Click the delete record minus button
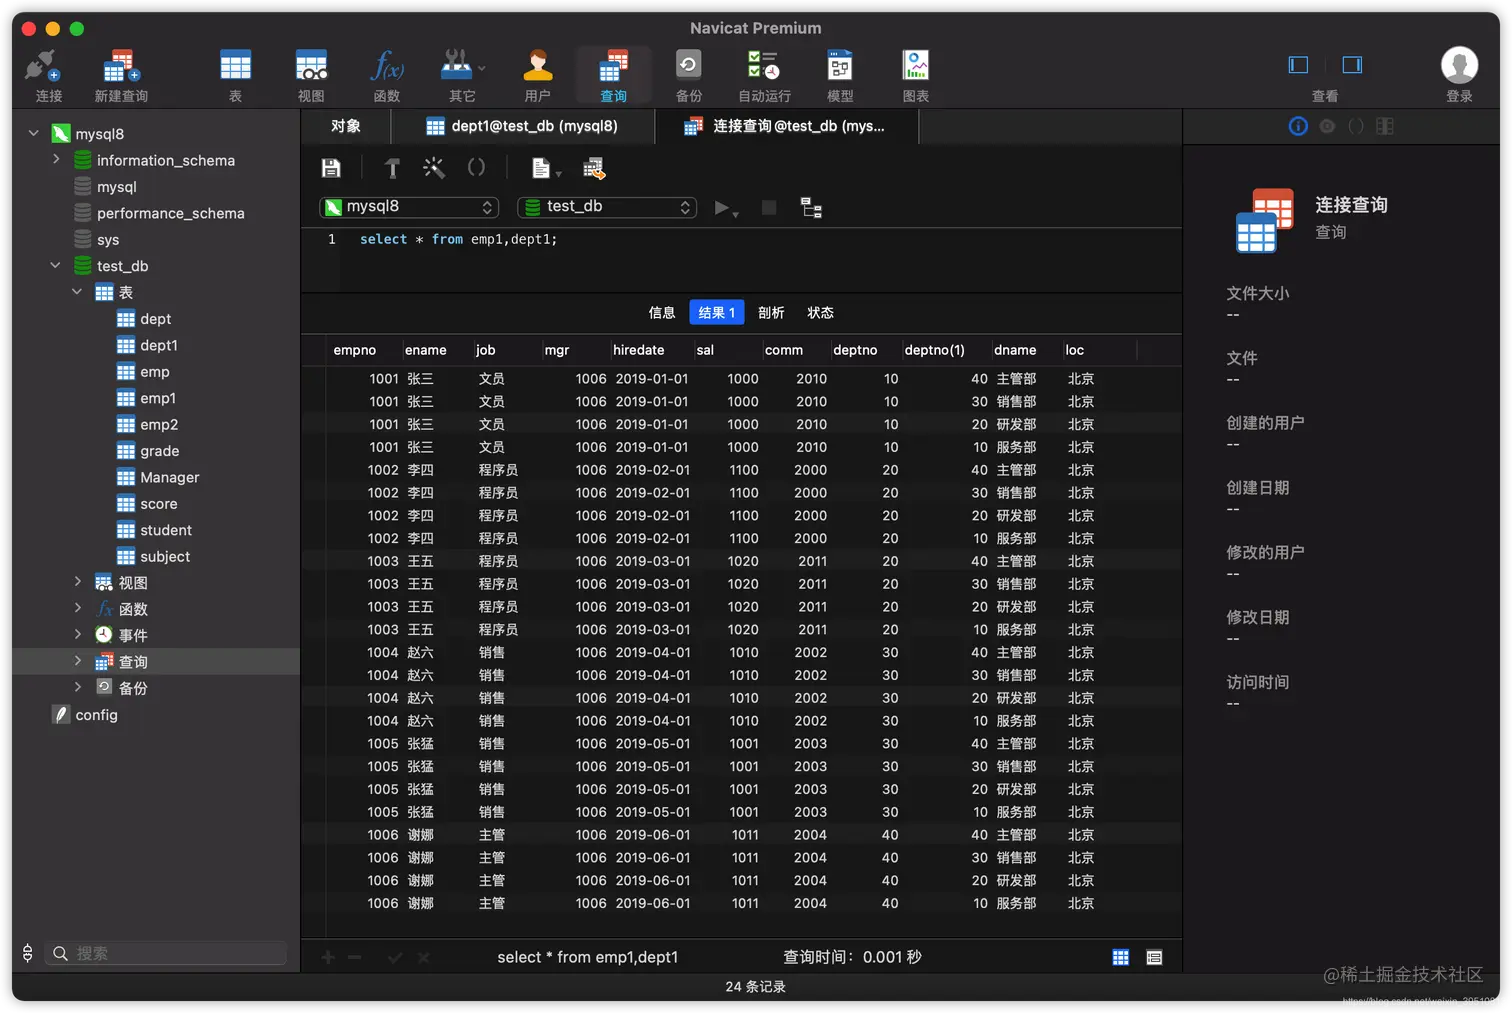The height and width of the screenshot is (1013, 1512). click(354, 957)
